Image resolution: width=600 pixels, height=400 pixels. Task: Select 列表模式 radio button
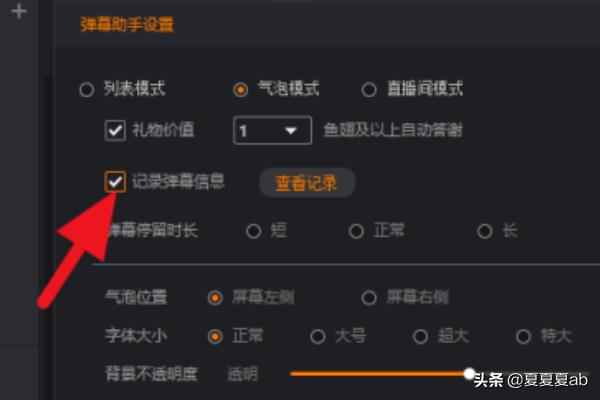(87, 90)
